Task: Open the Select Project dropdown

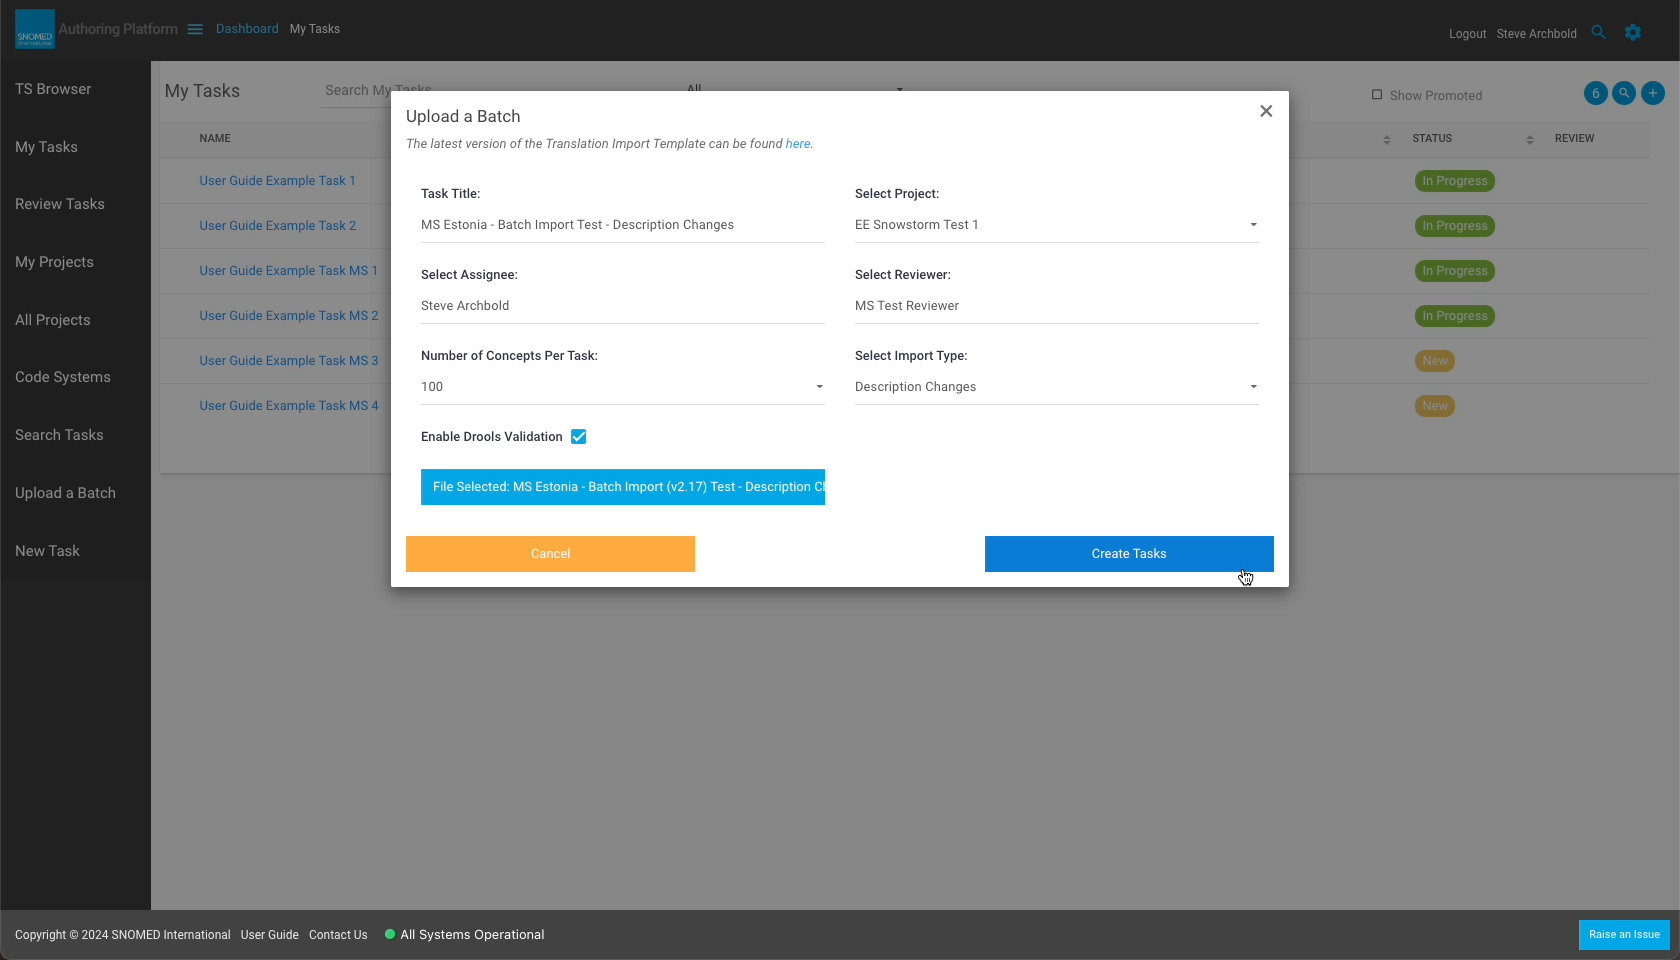Action: click(1056, 225)
